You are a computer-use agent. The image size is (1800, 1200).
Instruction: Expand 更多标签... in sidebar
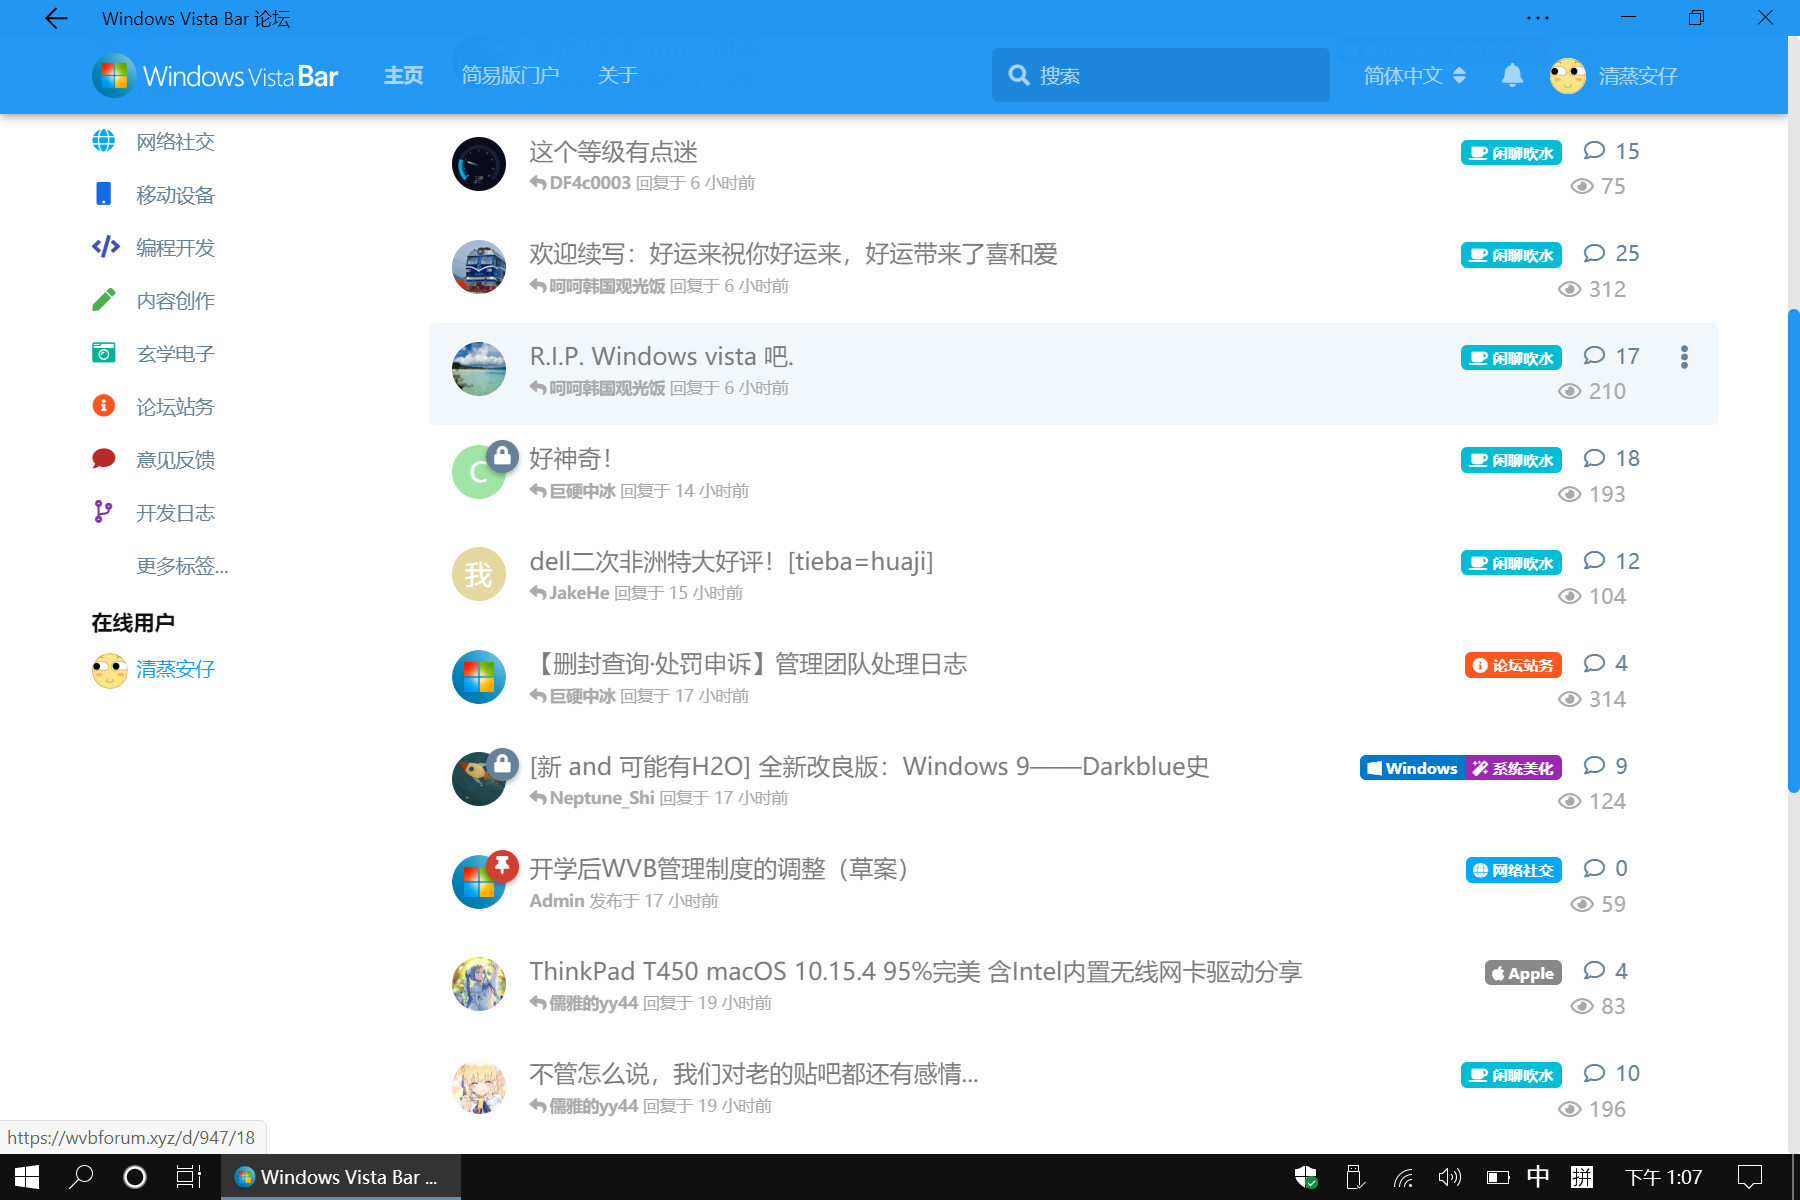[x=182, y=566]
